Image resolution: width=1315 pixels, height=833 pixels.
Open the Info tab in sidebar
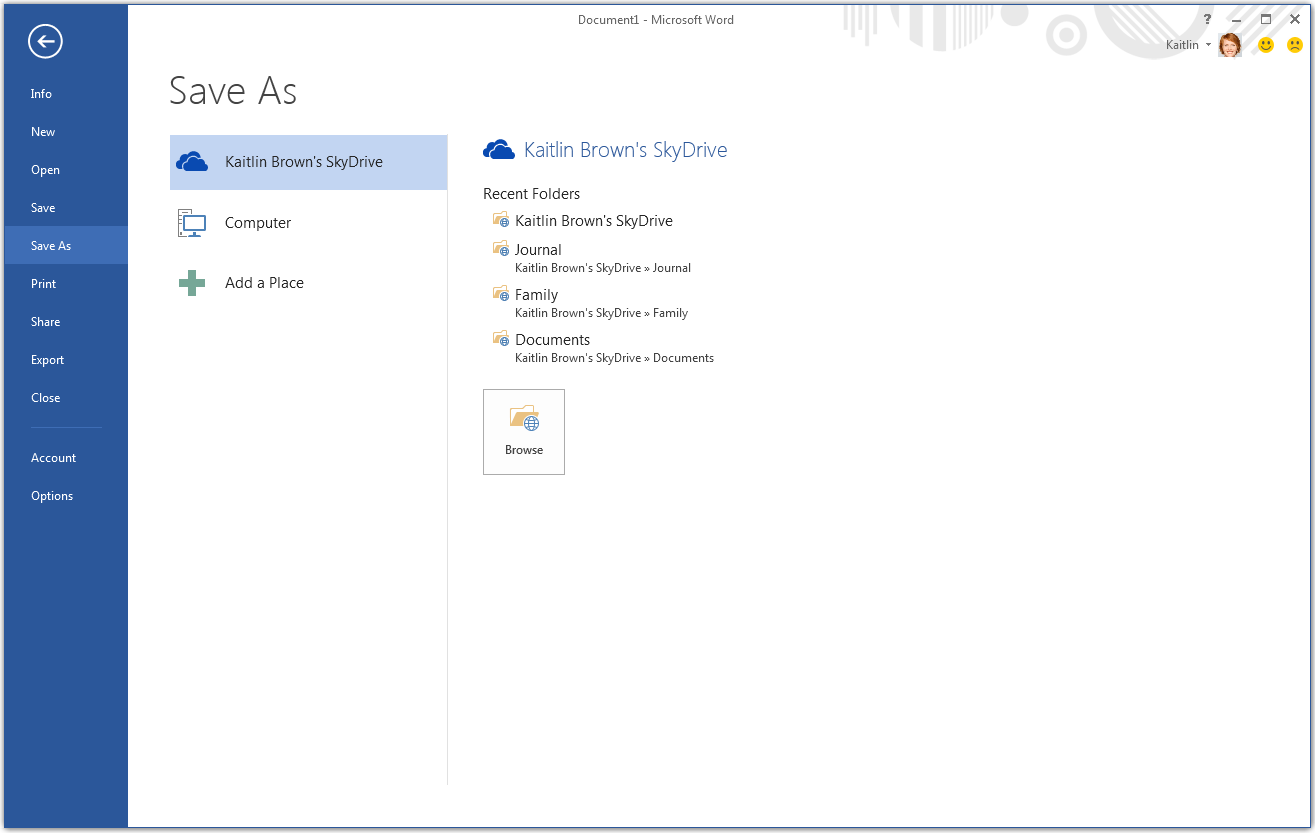[41, 94]
